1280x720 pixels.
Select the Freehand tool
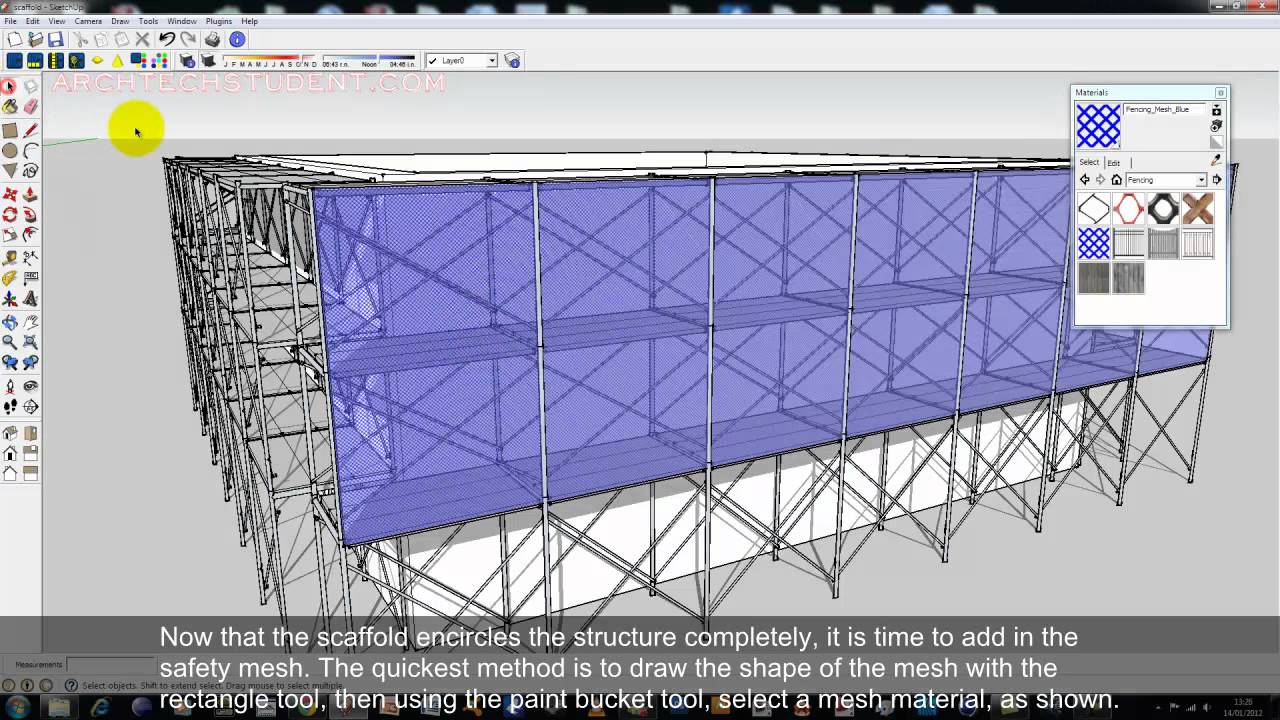coord(31,171)
